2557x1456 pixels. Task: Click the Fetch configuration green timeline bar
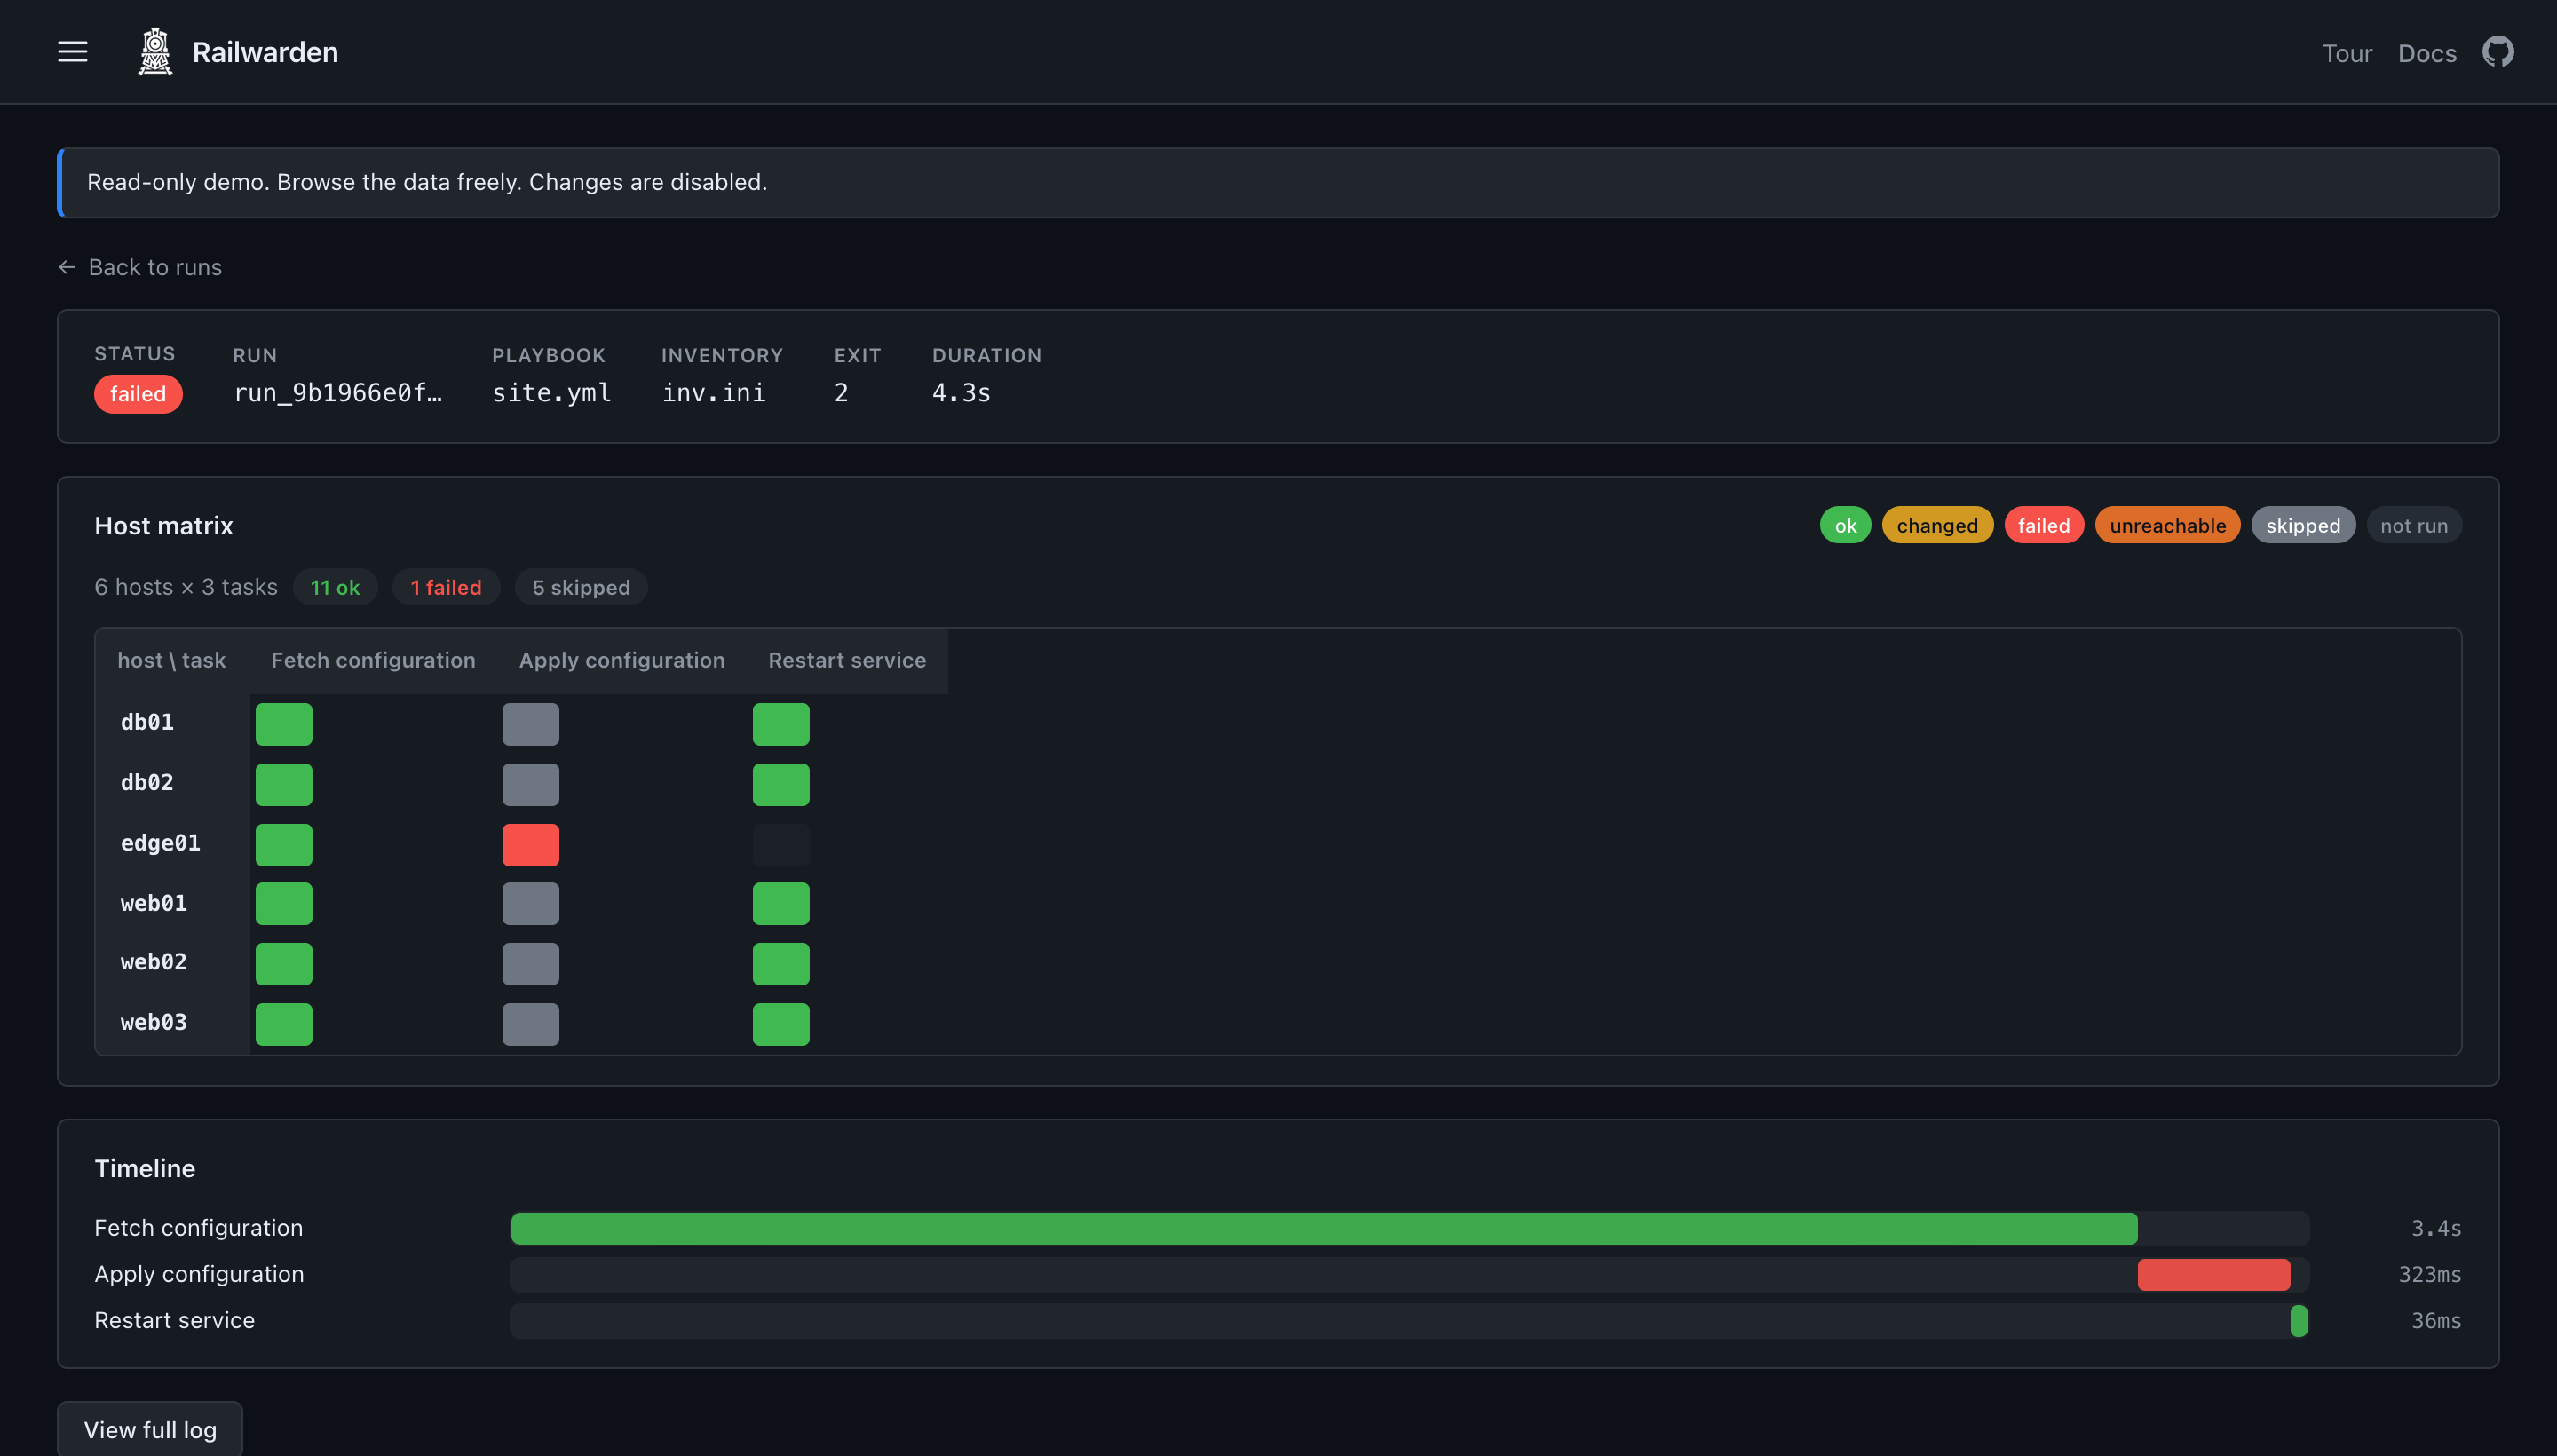click(1324, 1228)
